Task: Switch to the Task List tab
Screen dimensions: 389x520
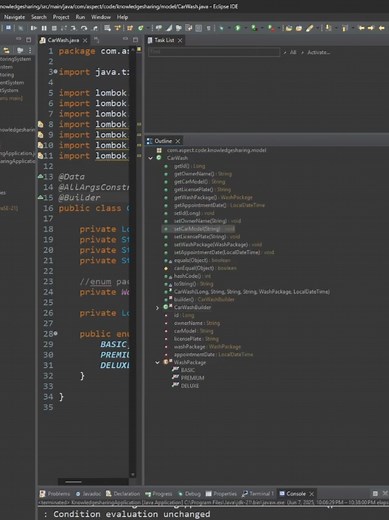Action: pos(164,40)
